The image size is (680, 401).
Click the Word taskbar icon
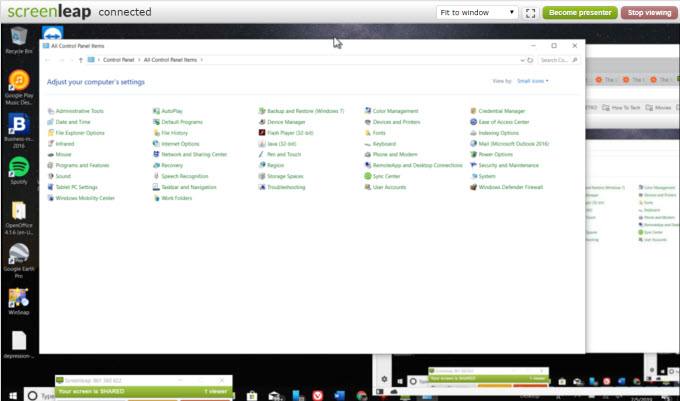pyautogui.click(x=340, y=396)
